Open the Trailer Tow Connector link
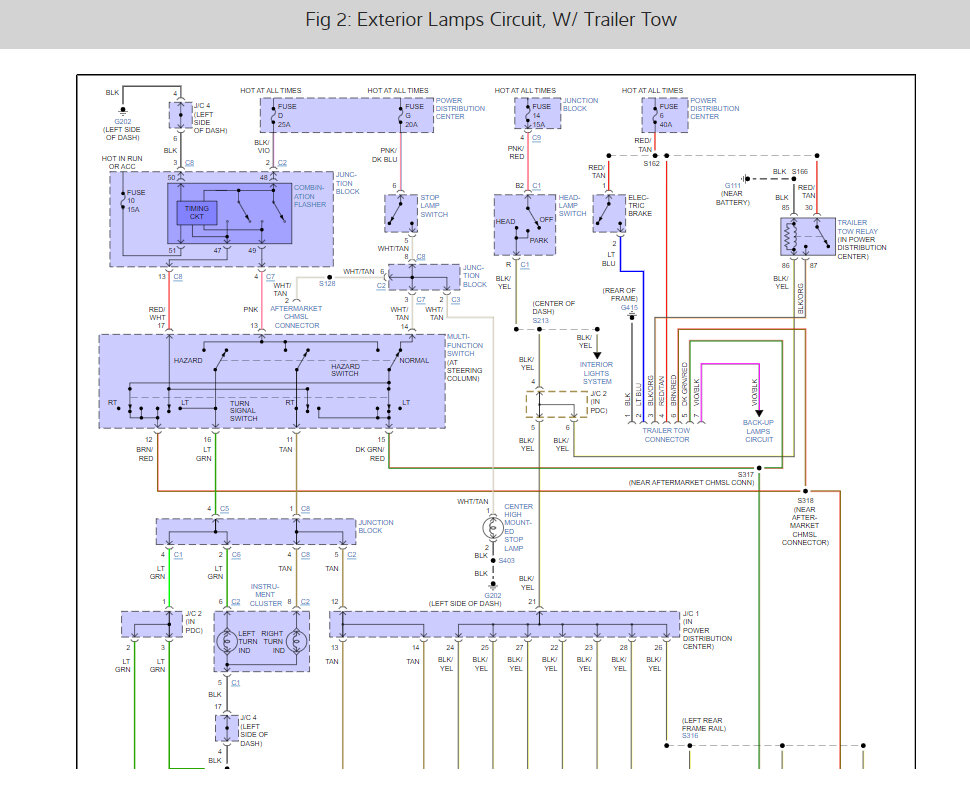Viewport: 970px width, 794px height. 666,435
